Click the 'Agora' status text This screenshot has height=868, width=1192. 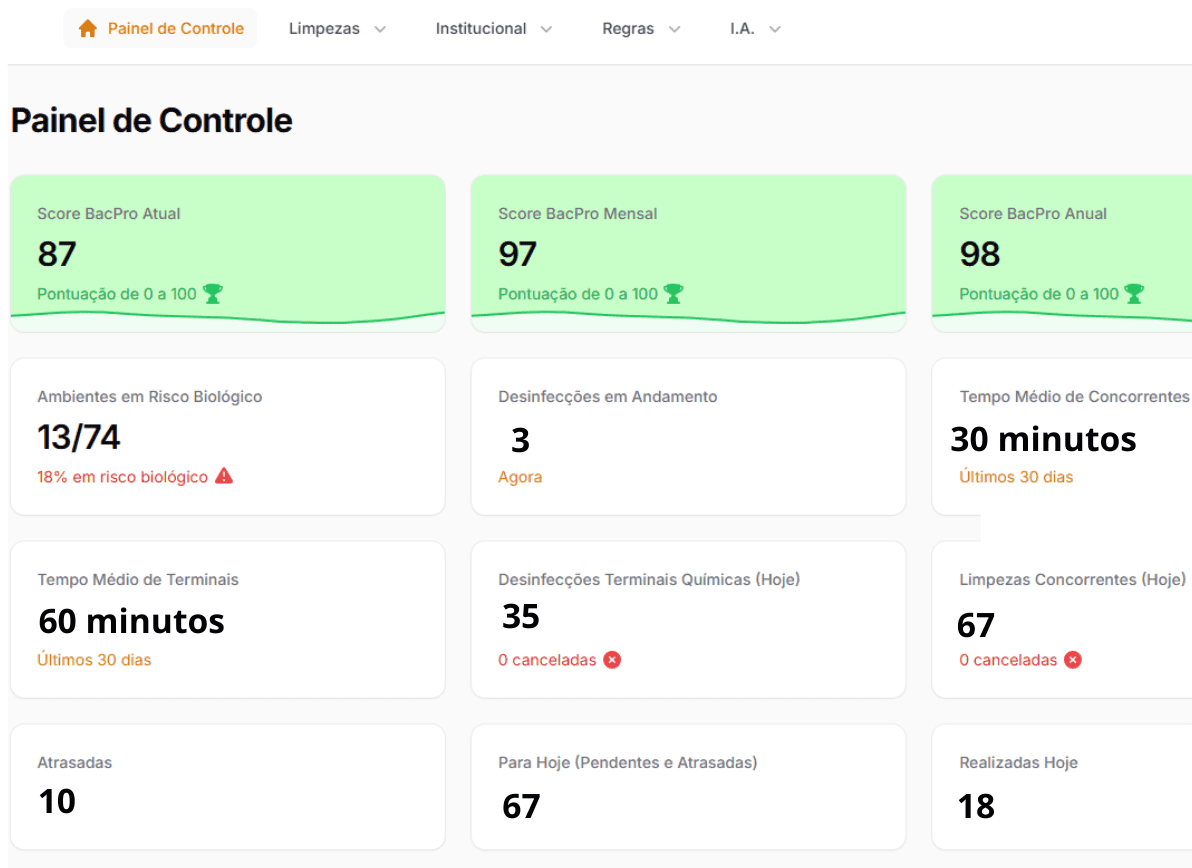click(520, 477)
